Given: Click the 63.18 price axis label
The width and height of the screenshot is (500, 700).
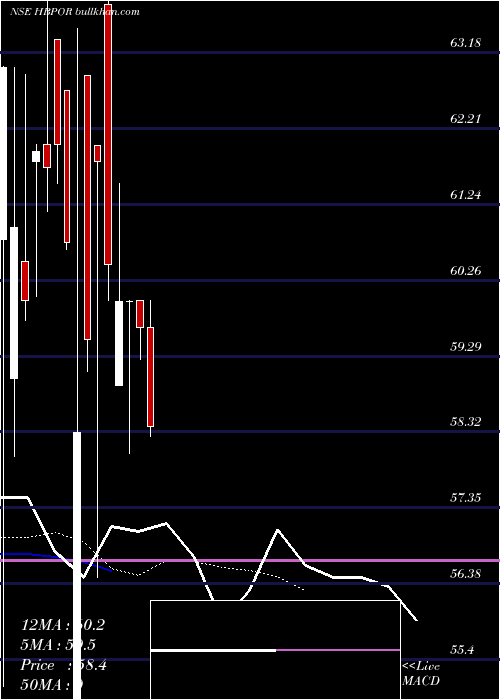Looking at the screenshot, I should (x=466, y=43).
